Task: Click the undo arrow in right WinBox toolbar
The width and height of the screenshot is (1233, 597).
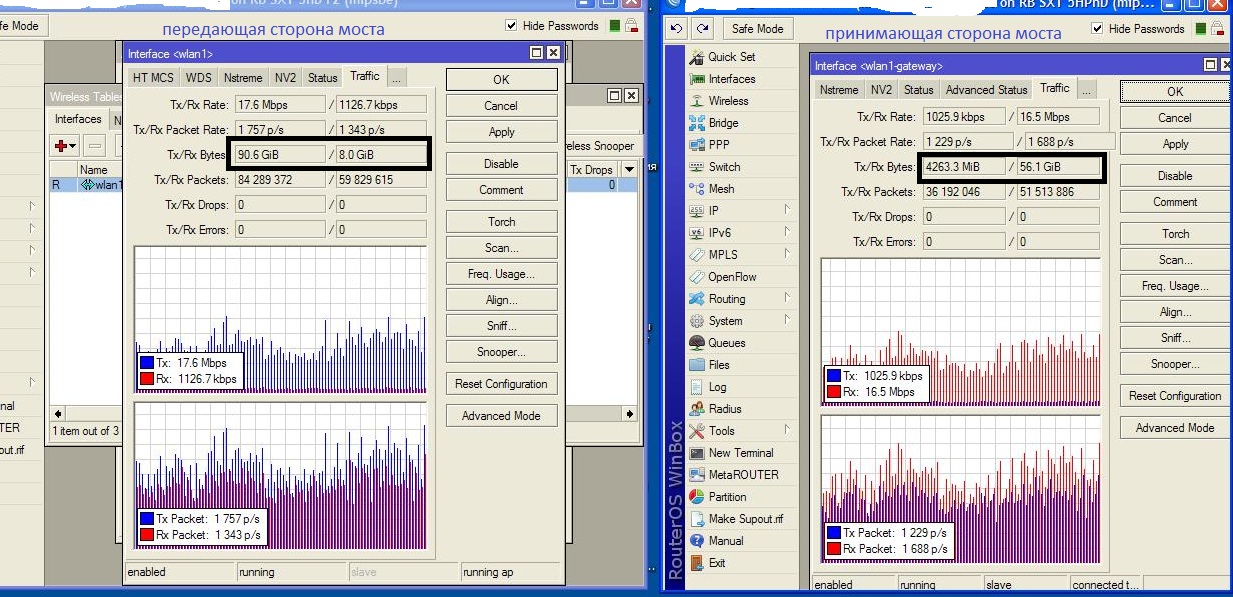Action: tap(677, 29)
